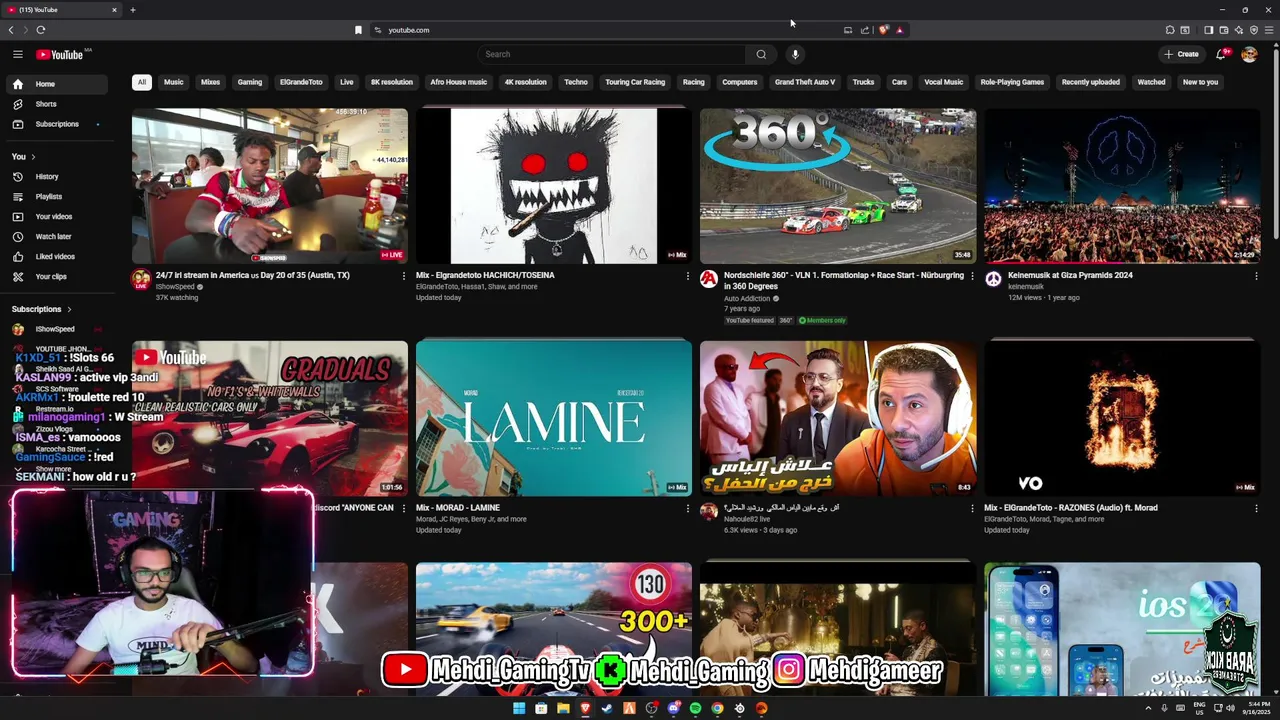Select the 8K resolution filter chip
Viewport: 1280px width, 720px height.
(x=392, y=82)
